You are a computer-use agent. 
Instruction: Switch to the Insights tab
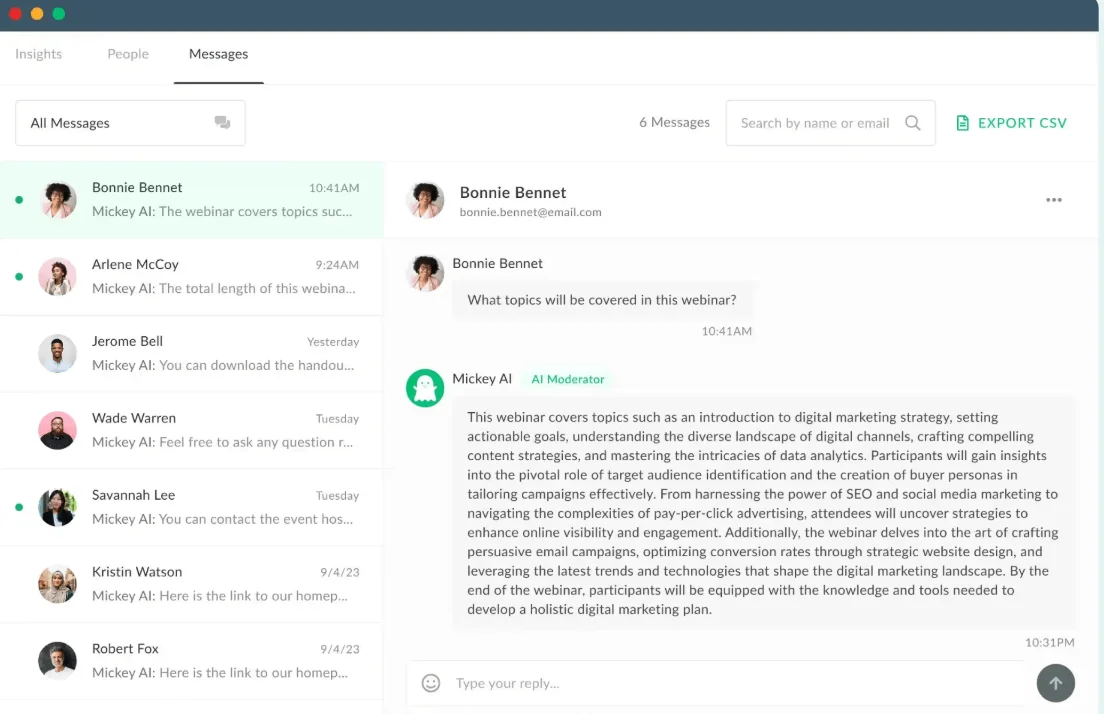37,54
